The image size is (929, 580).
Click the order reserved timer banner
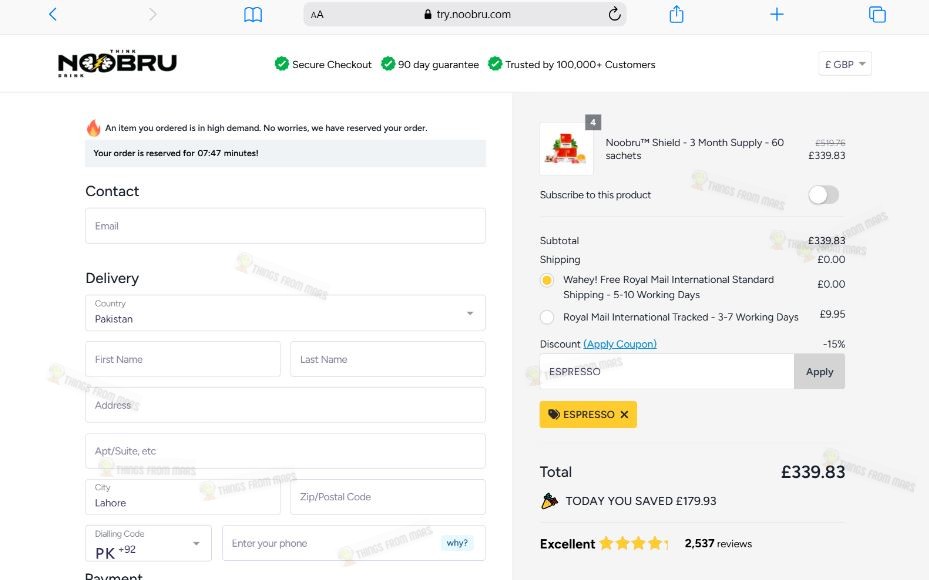coord(285,153)
